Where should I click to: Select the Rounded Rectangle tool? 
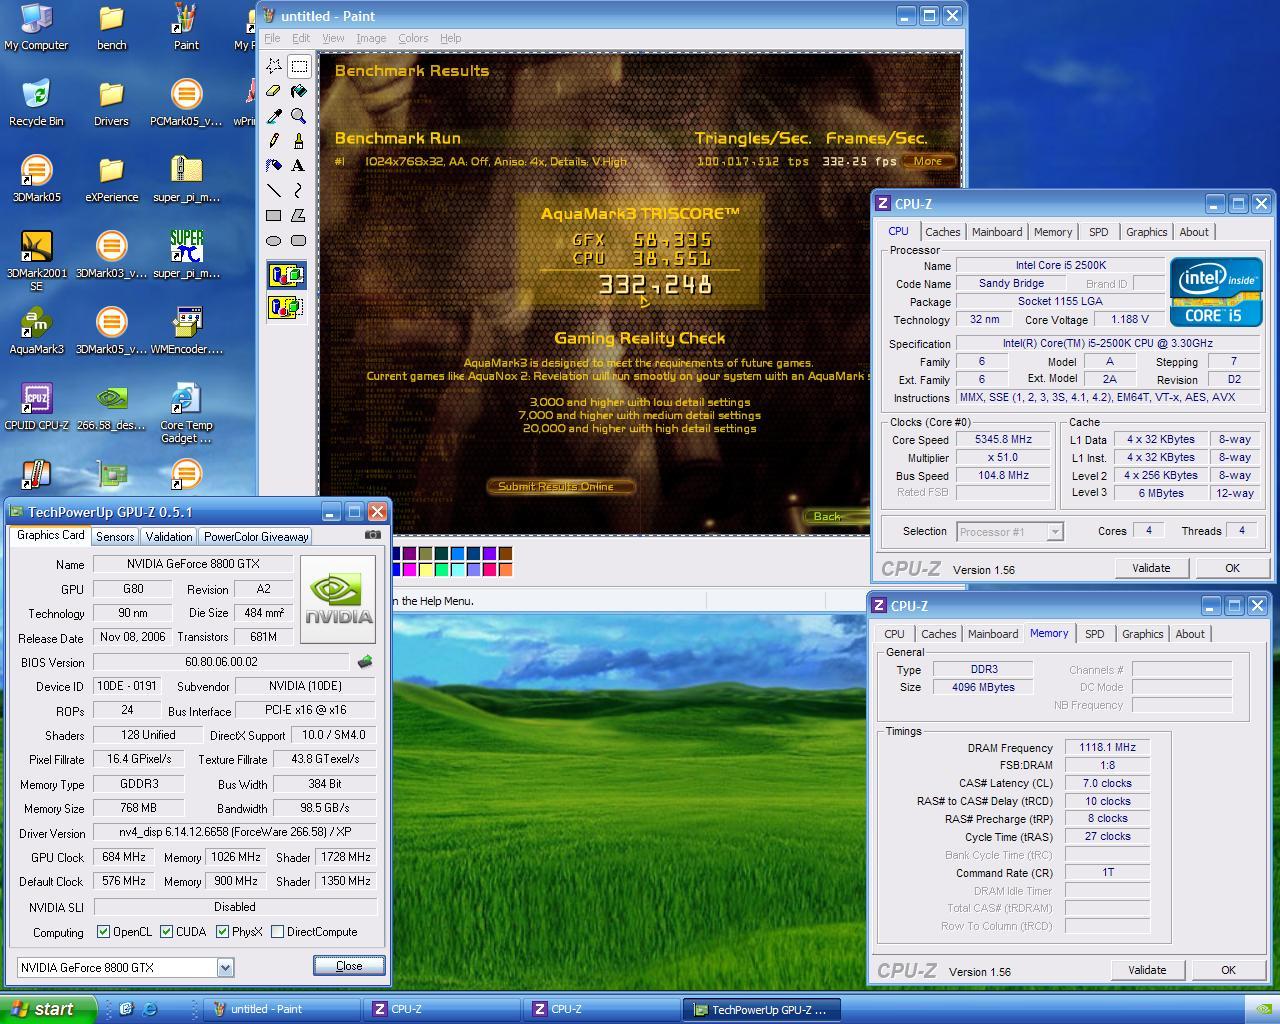(298, 240)
